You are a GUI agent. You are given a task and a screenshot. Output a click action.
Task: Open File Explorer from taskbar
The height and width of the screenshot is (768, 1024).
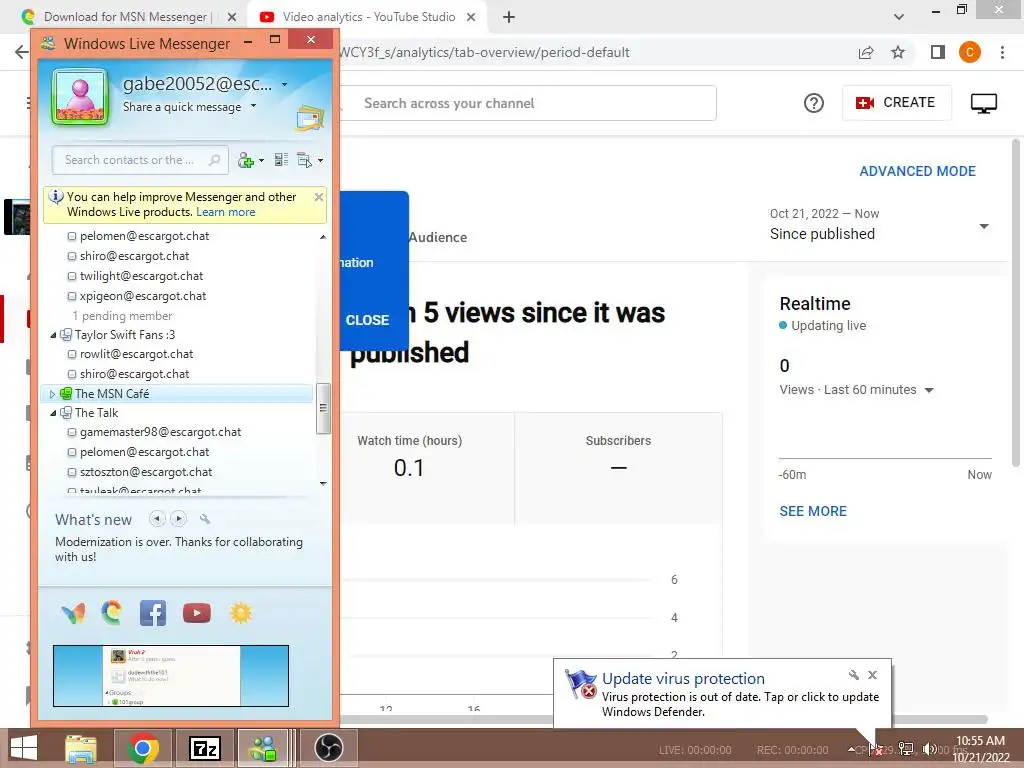click(x=80, y=748)
